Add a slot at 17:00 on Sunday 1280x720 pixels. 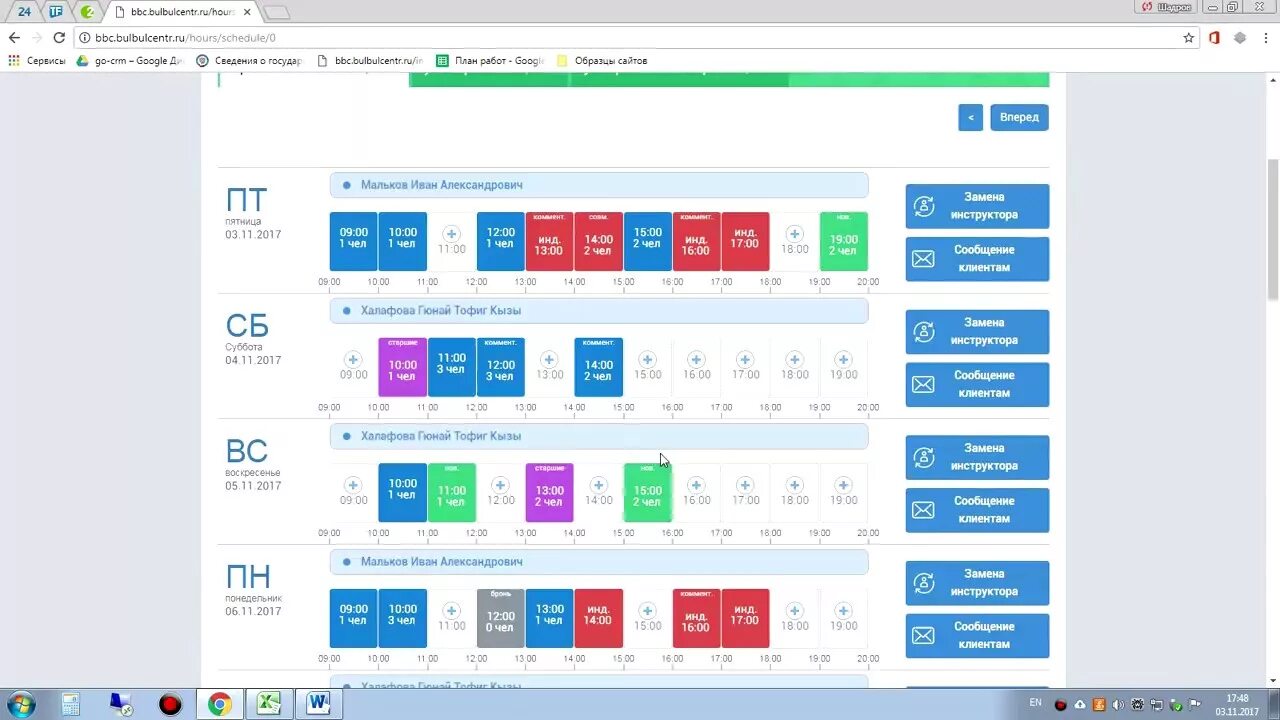pyautogui.click(x=745, y=485)
